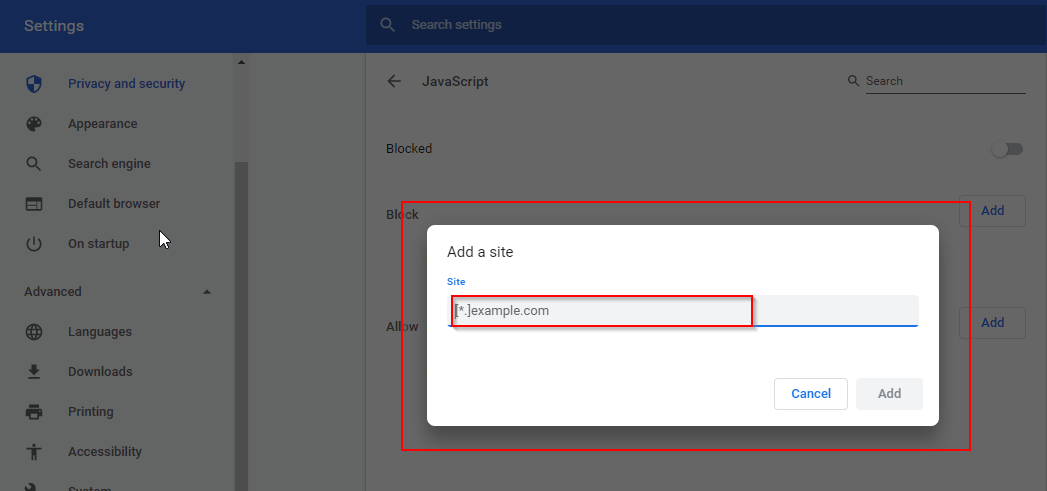Click the Printing printer icon
Viewport: 1047px width, 491px height.
click(x=33, y=412)
